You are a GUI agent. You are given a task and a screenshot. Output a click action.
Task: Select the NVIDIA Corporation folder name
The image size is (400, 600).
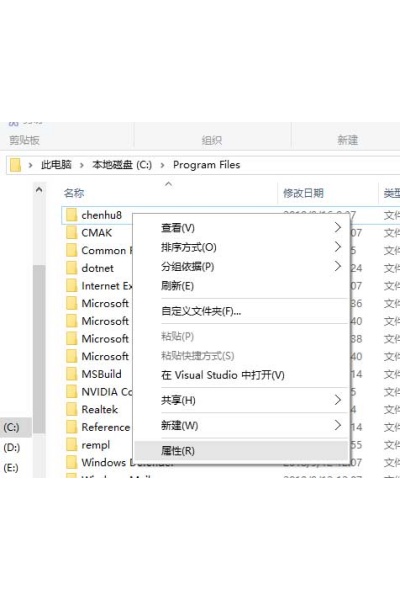tap(107, 392)
